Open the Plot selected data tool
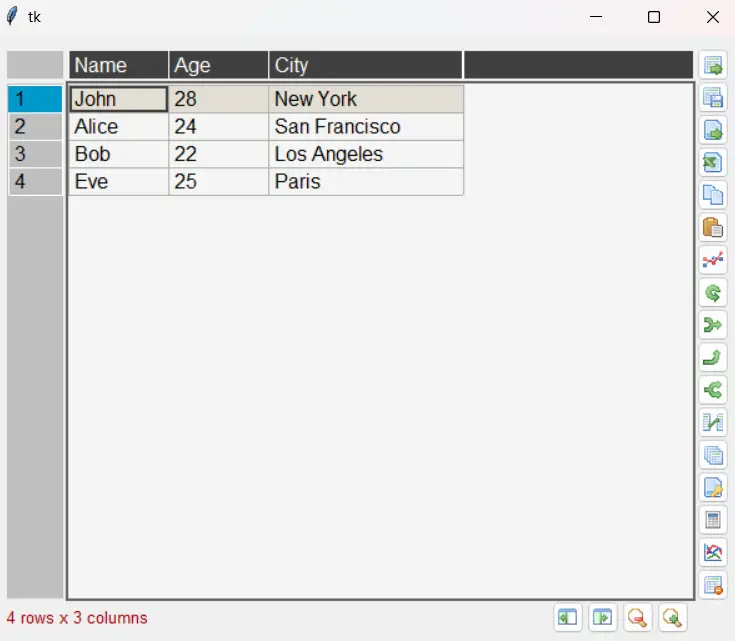Image resolution: width=735 pixels, height=641 pixels. [x=712, y=259]
